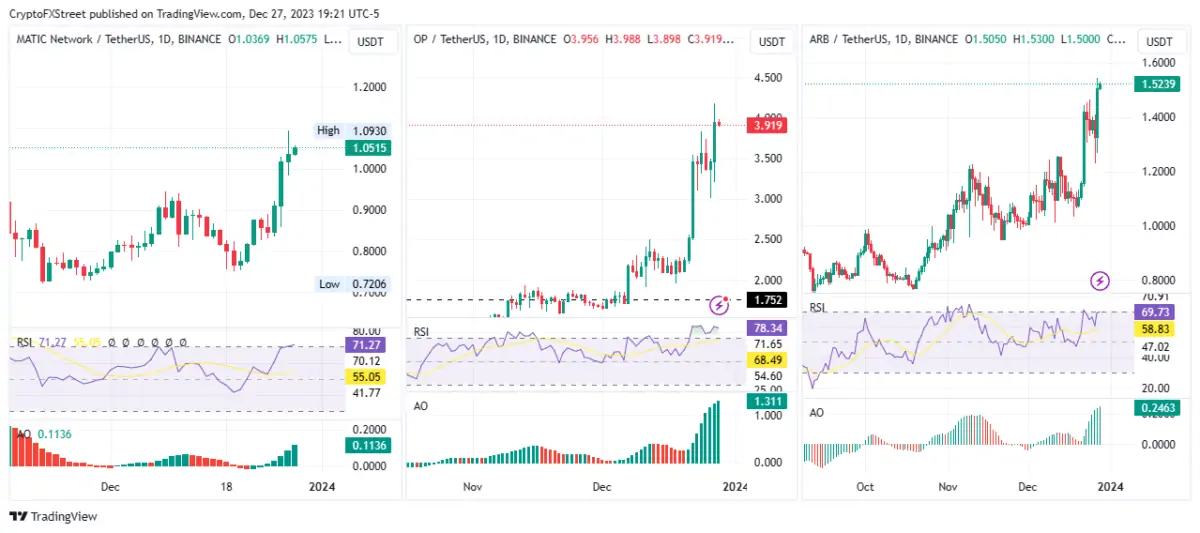Open USDT currency selector on ARB chart
Viewport: 1200px width, 533px height.
(1159, 41)
